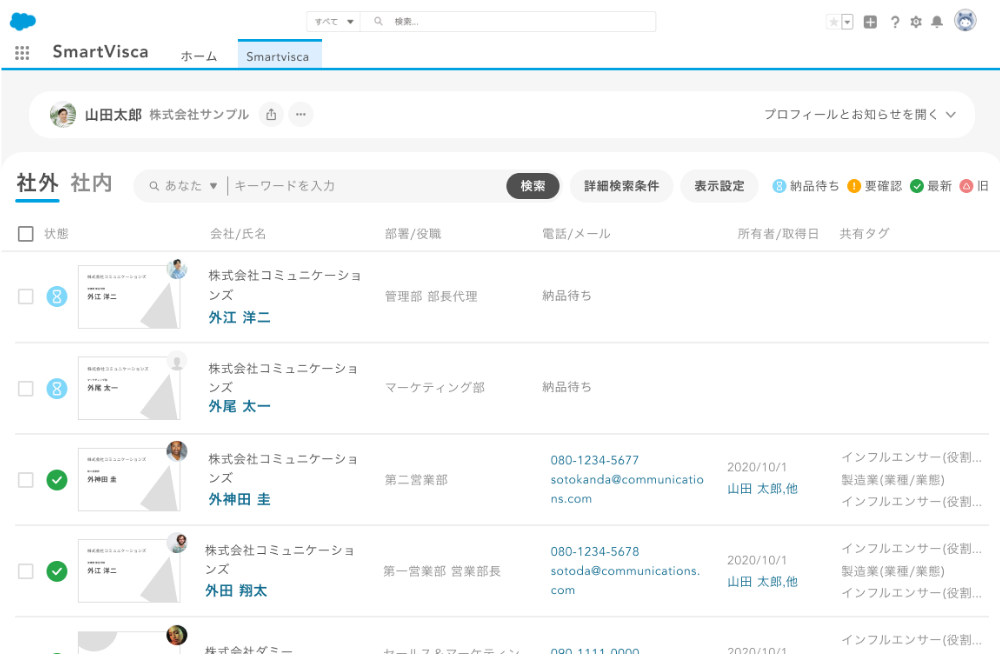Viewport: 1000px width, 654px height.
Task: Open the notifications bell
Action: 937,22
